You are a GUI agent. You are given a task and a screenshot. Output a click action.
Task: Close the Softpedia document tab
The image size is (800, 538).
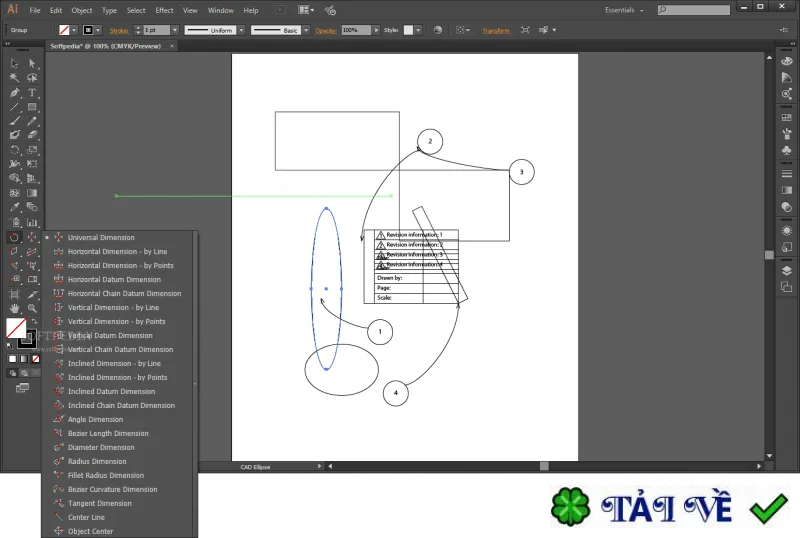coord(172,46)
